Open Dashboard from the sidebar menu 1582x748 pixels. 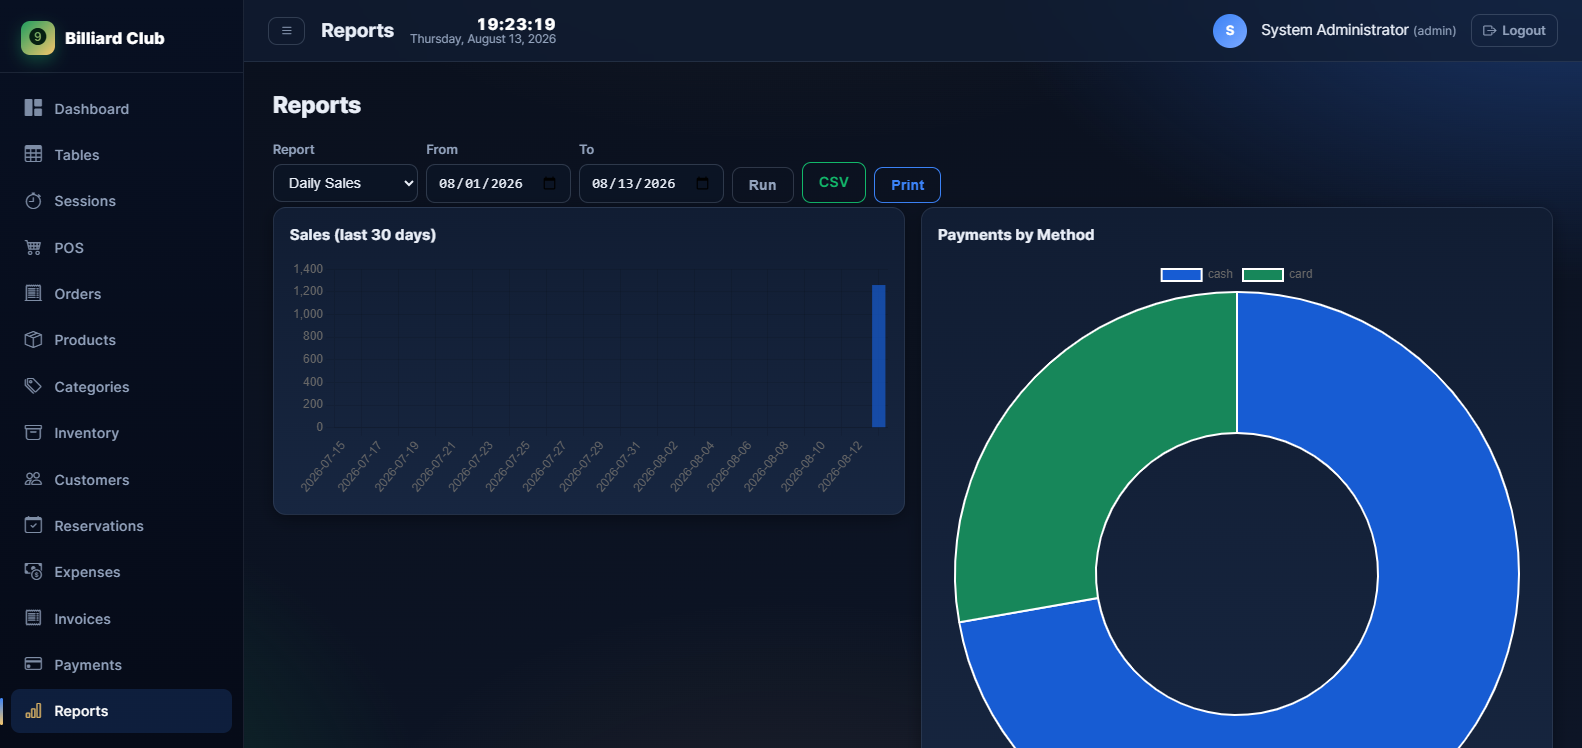(x=121, y=108)
